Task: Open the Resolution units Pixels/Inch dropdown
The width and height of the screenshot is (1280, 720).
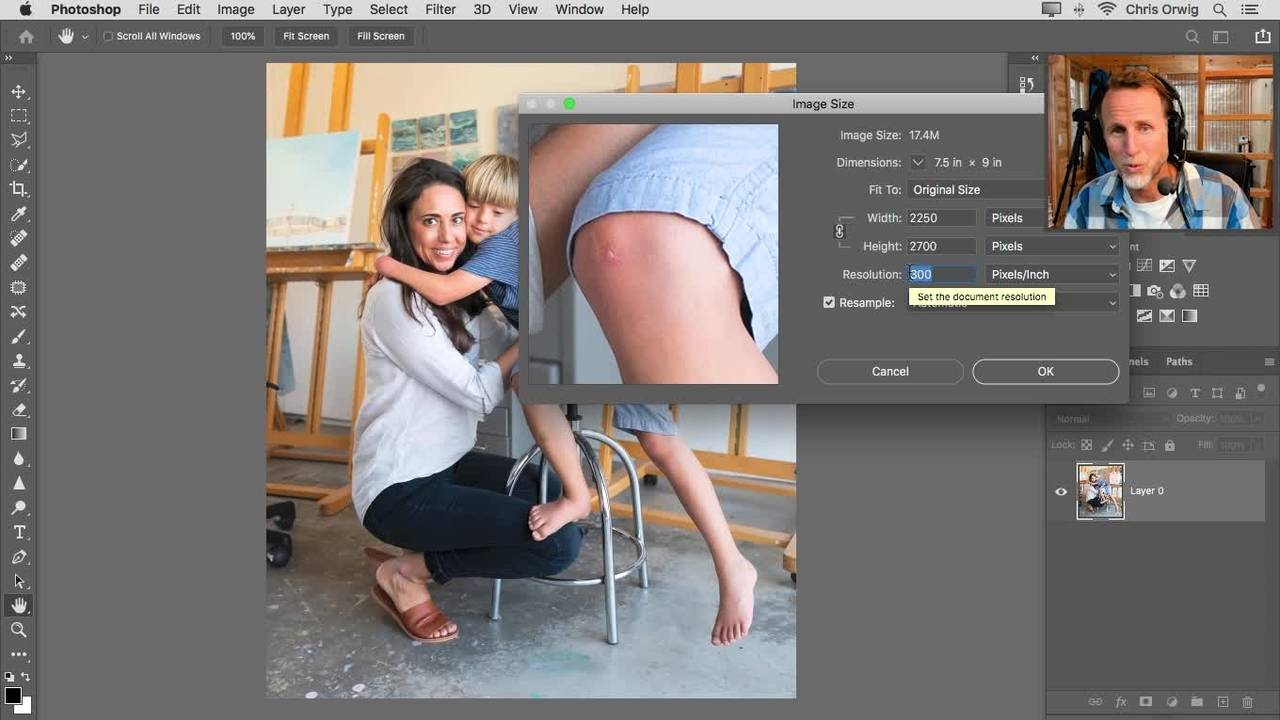Action: [1051, 274]
